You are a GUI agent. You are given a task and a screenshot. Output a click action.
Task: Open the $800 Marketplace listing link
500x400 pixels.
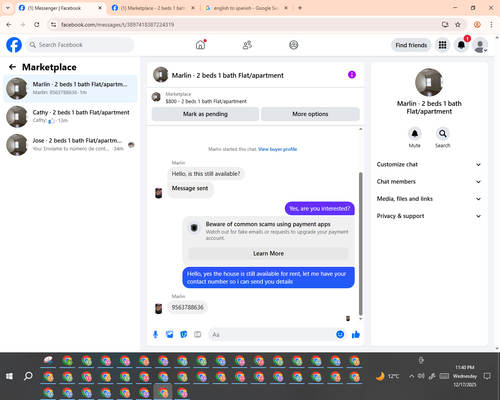[x=206, y=101]
